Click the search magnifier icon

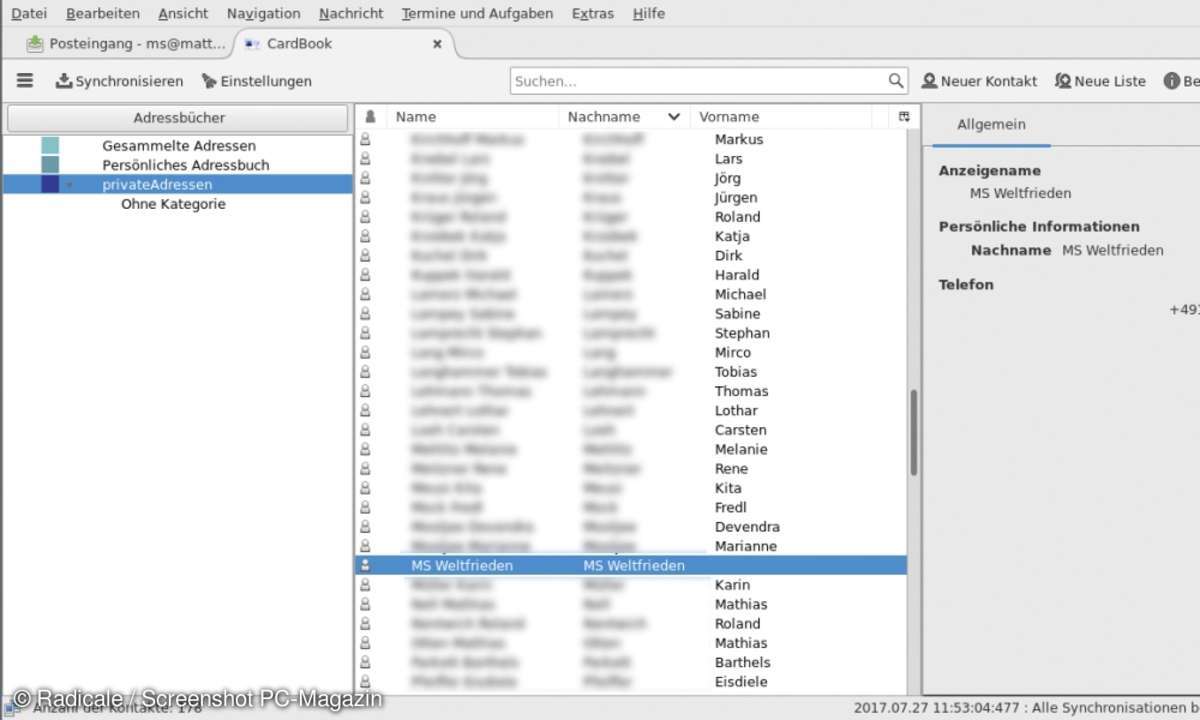coord(895,81)
